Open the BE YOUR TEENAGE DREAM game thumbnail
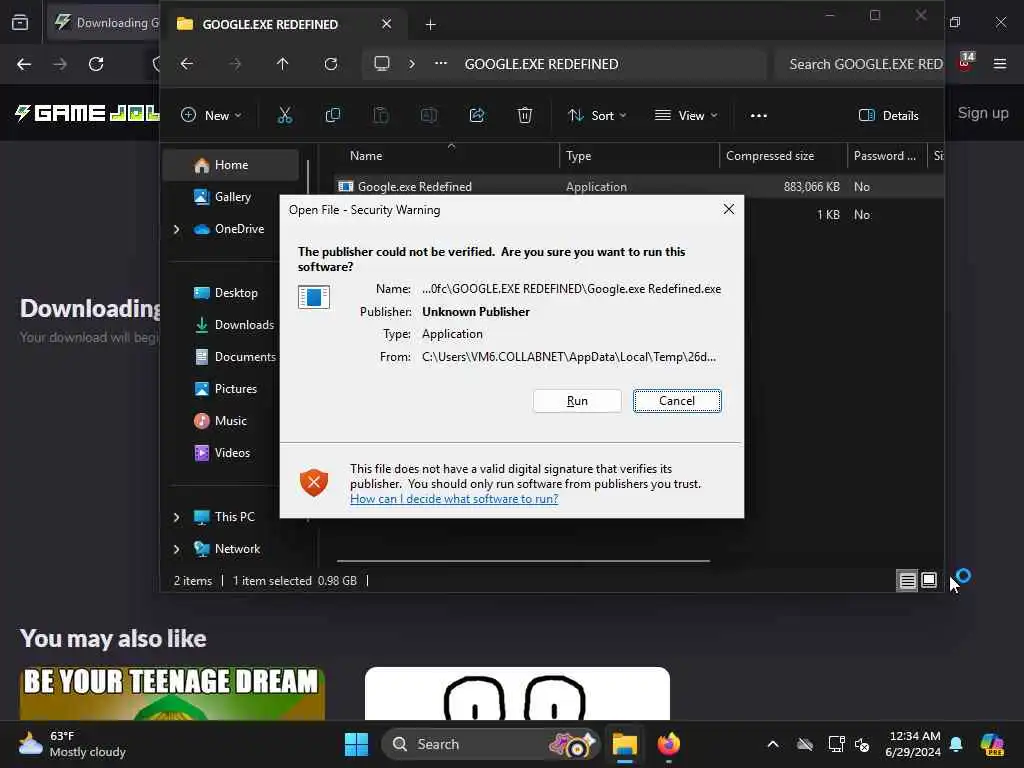This screenshot has width=1024, height=768. point(172,694)
